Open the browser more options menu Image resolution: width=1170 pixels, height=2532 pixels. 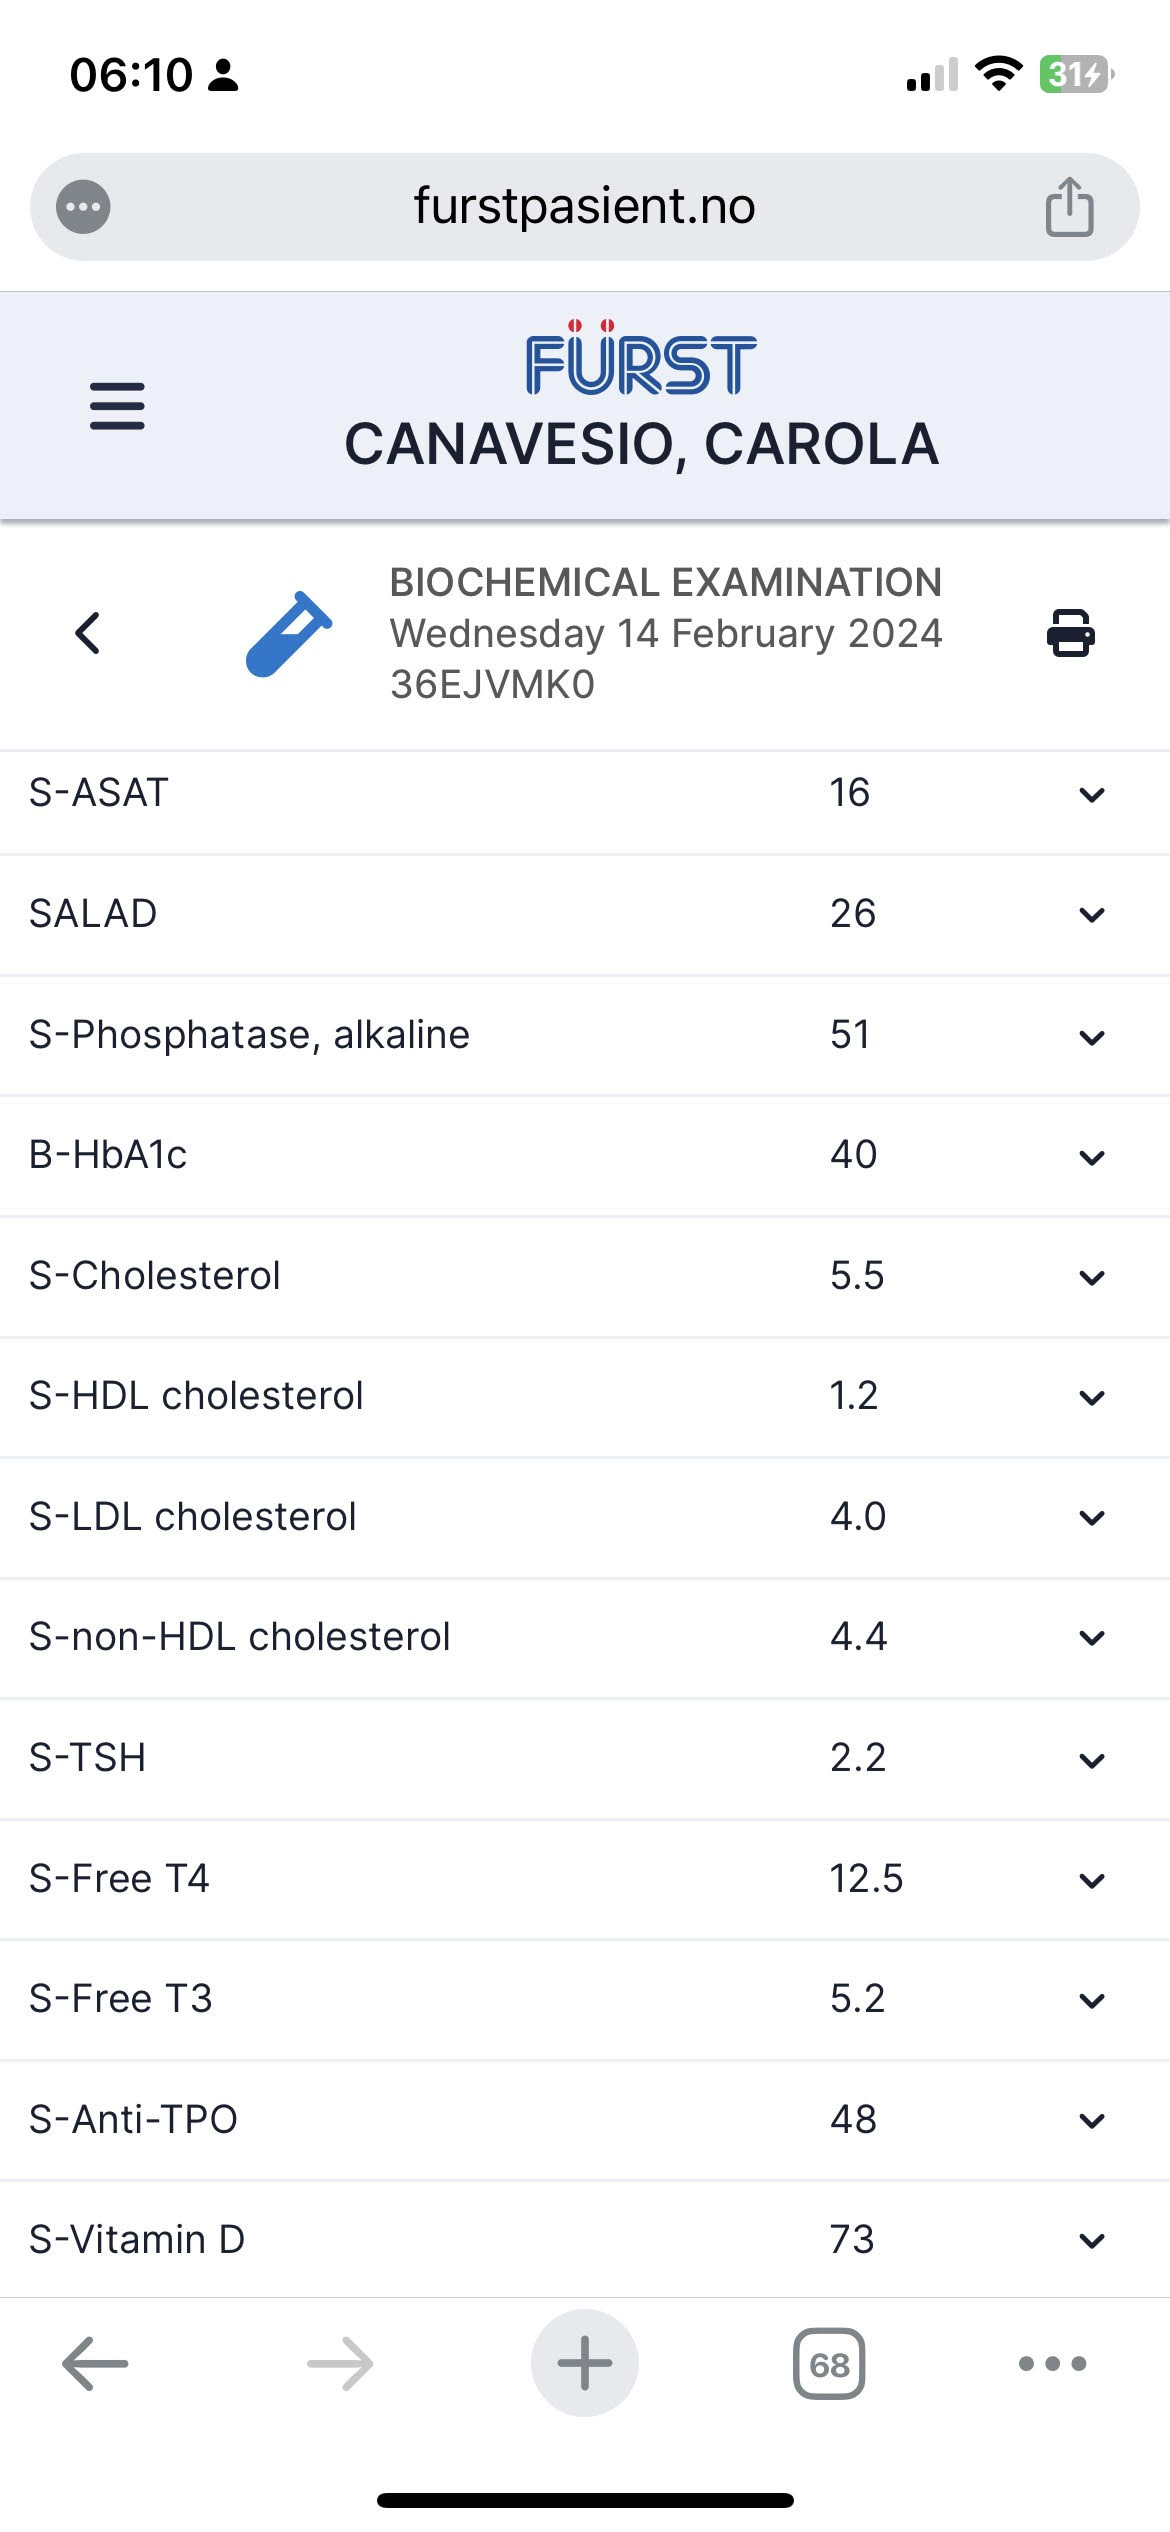tap(1052, 2364)
